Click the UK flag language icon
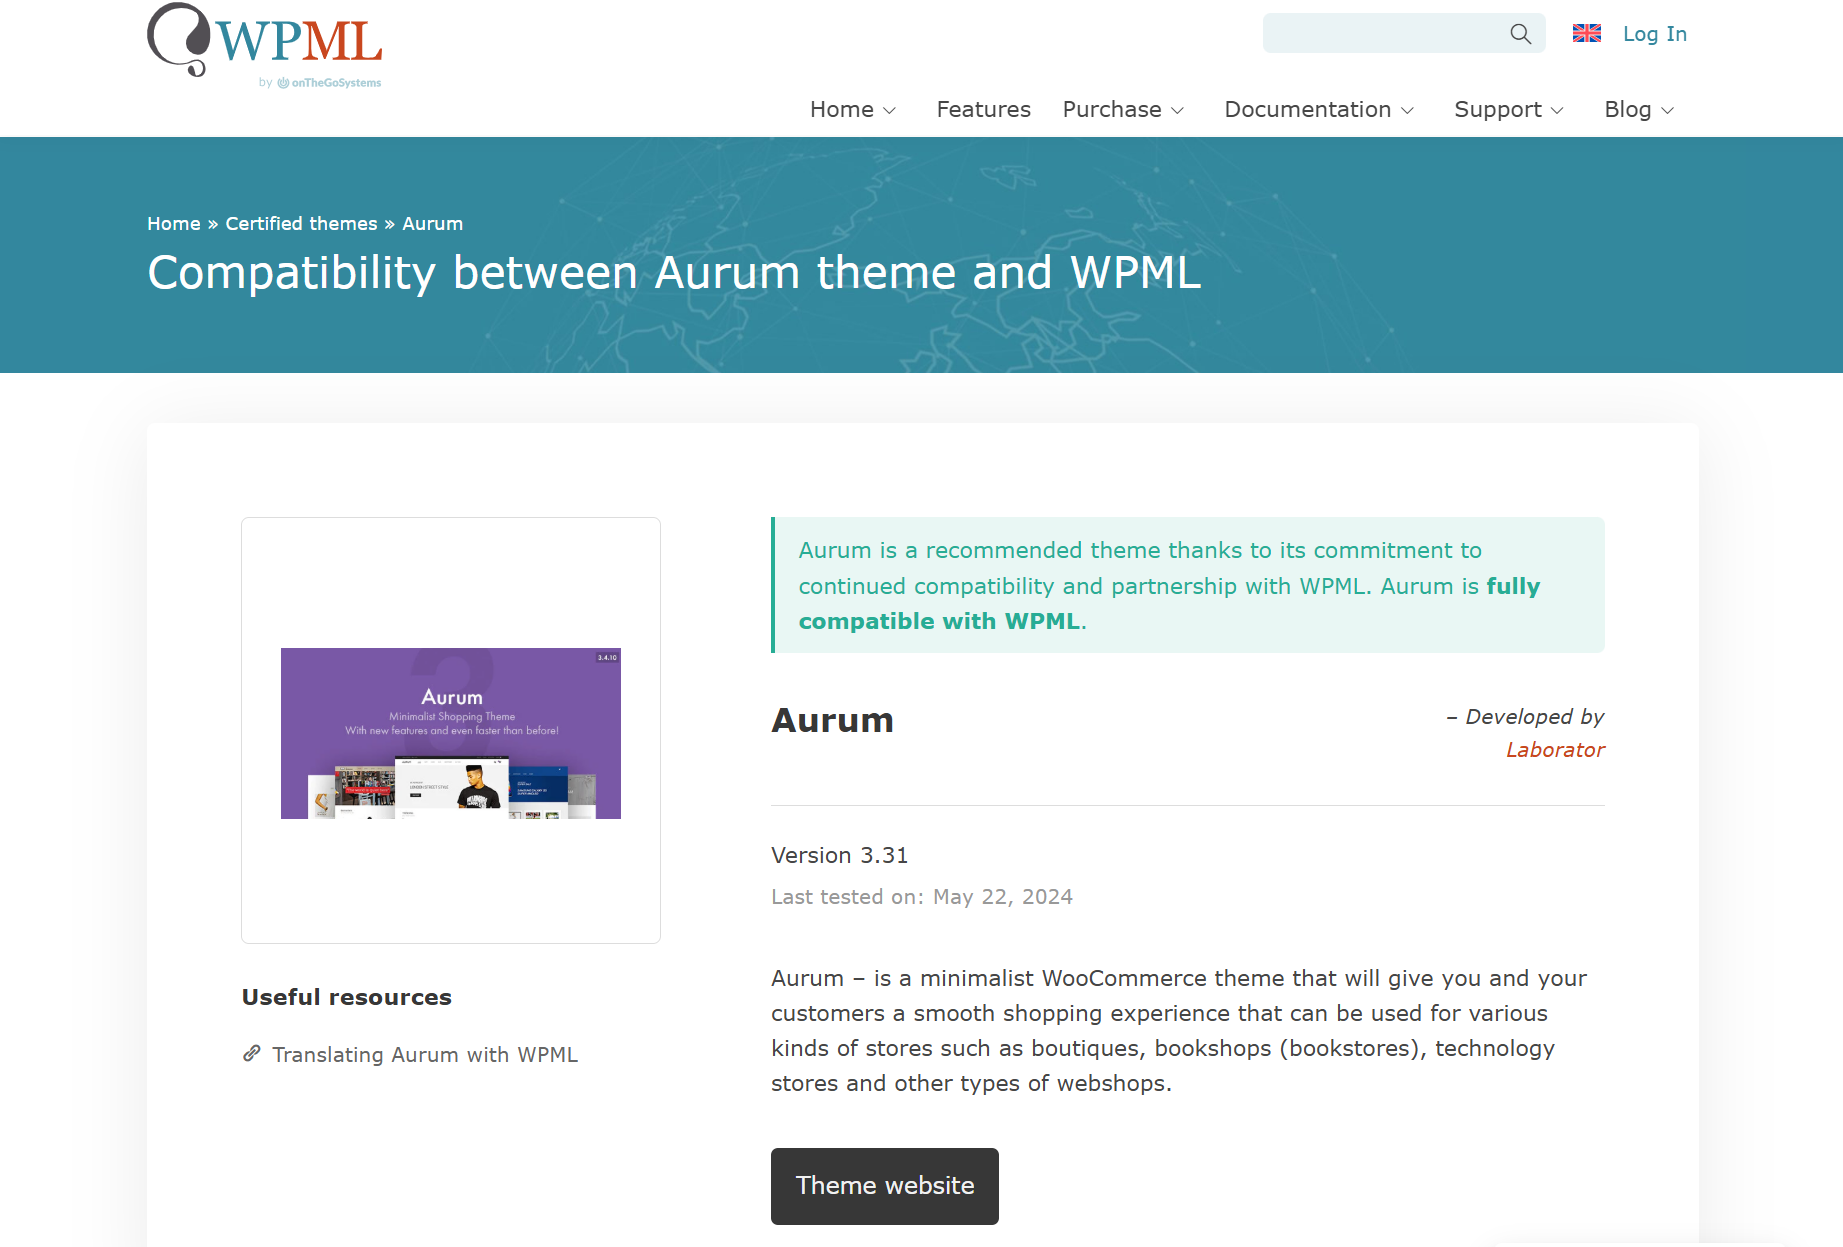1843x1247 pixels. [x=1586, y=34]
